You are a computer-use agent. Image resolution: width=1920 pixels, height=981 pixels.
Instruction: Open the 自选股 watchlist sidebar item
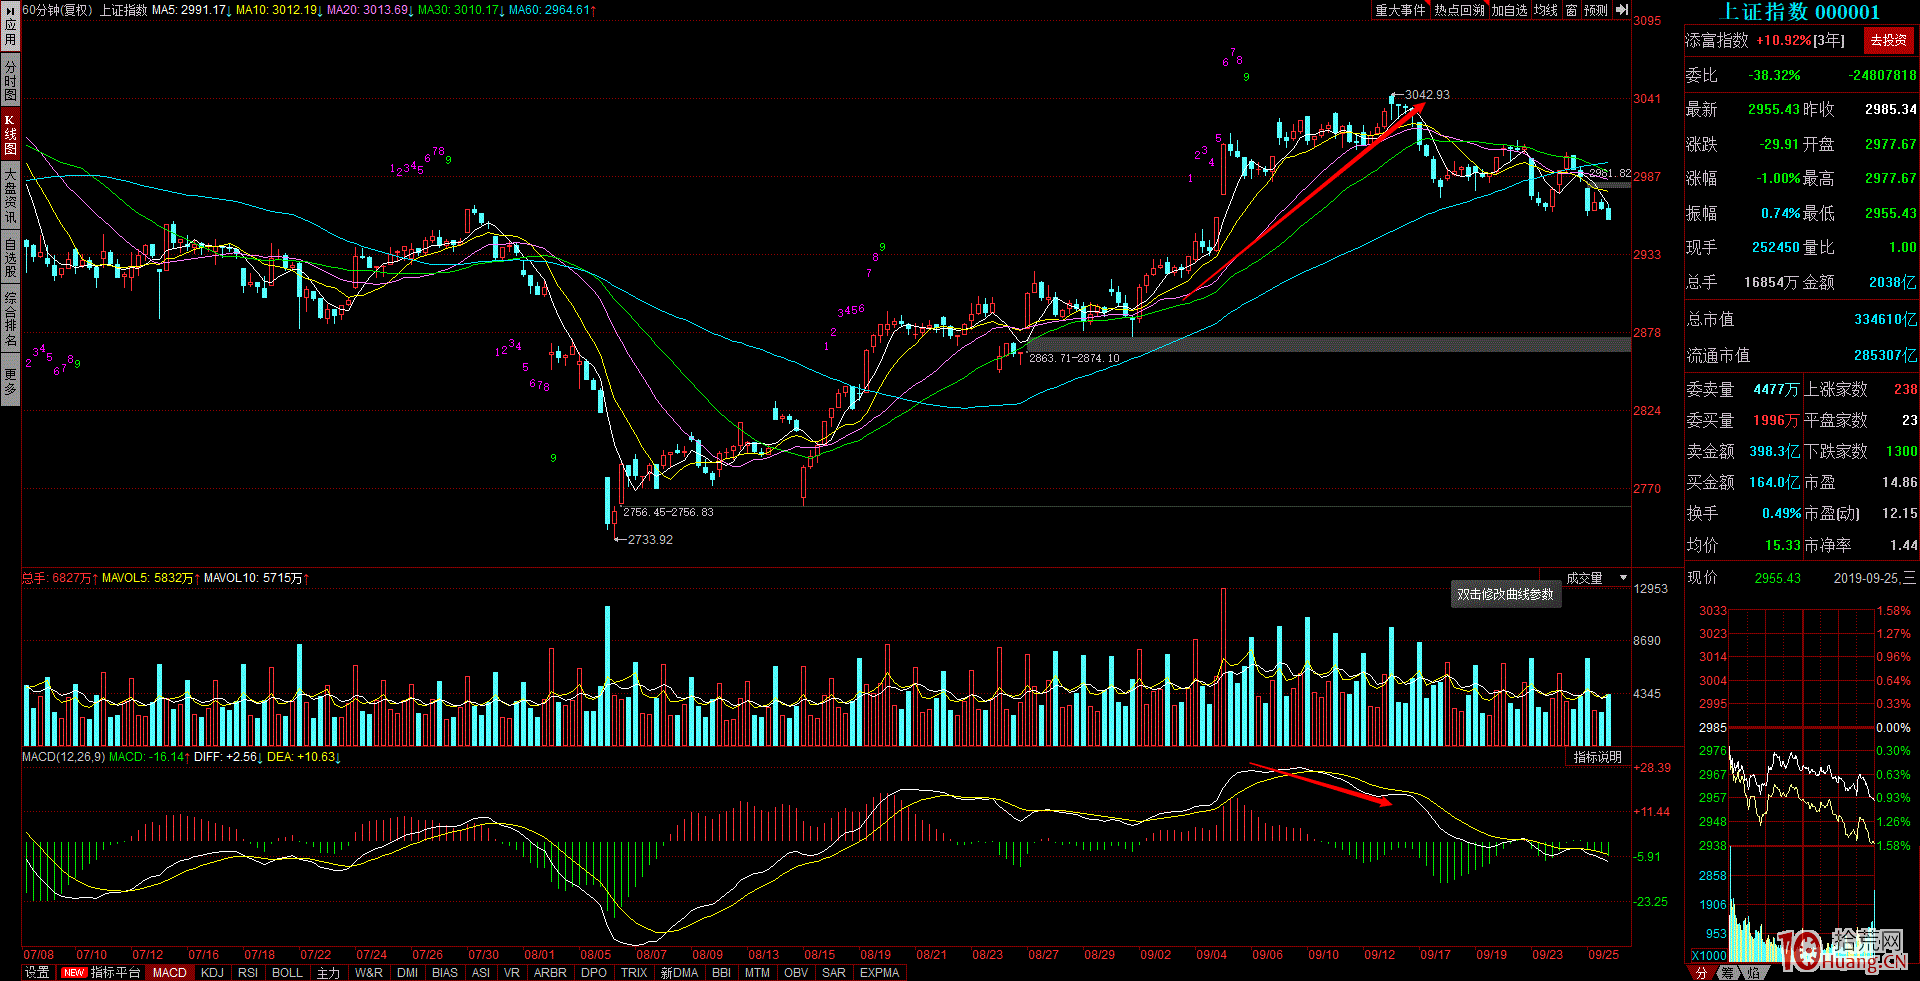tap(10, 257)
